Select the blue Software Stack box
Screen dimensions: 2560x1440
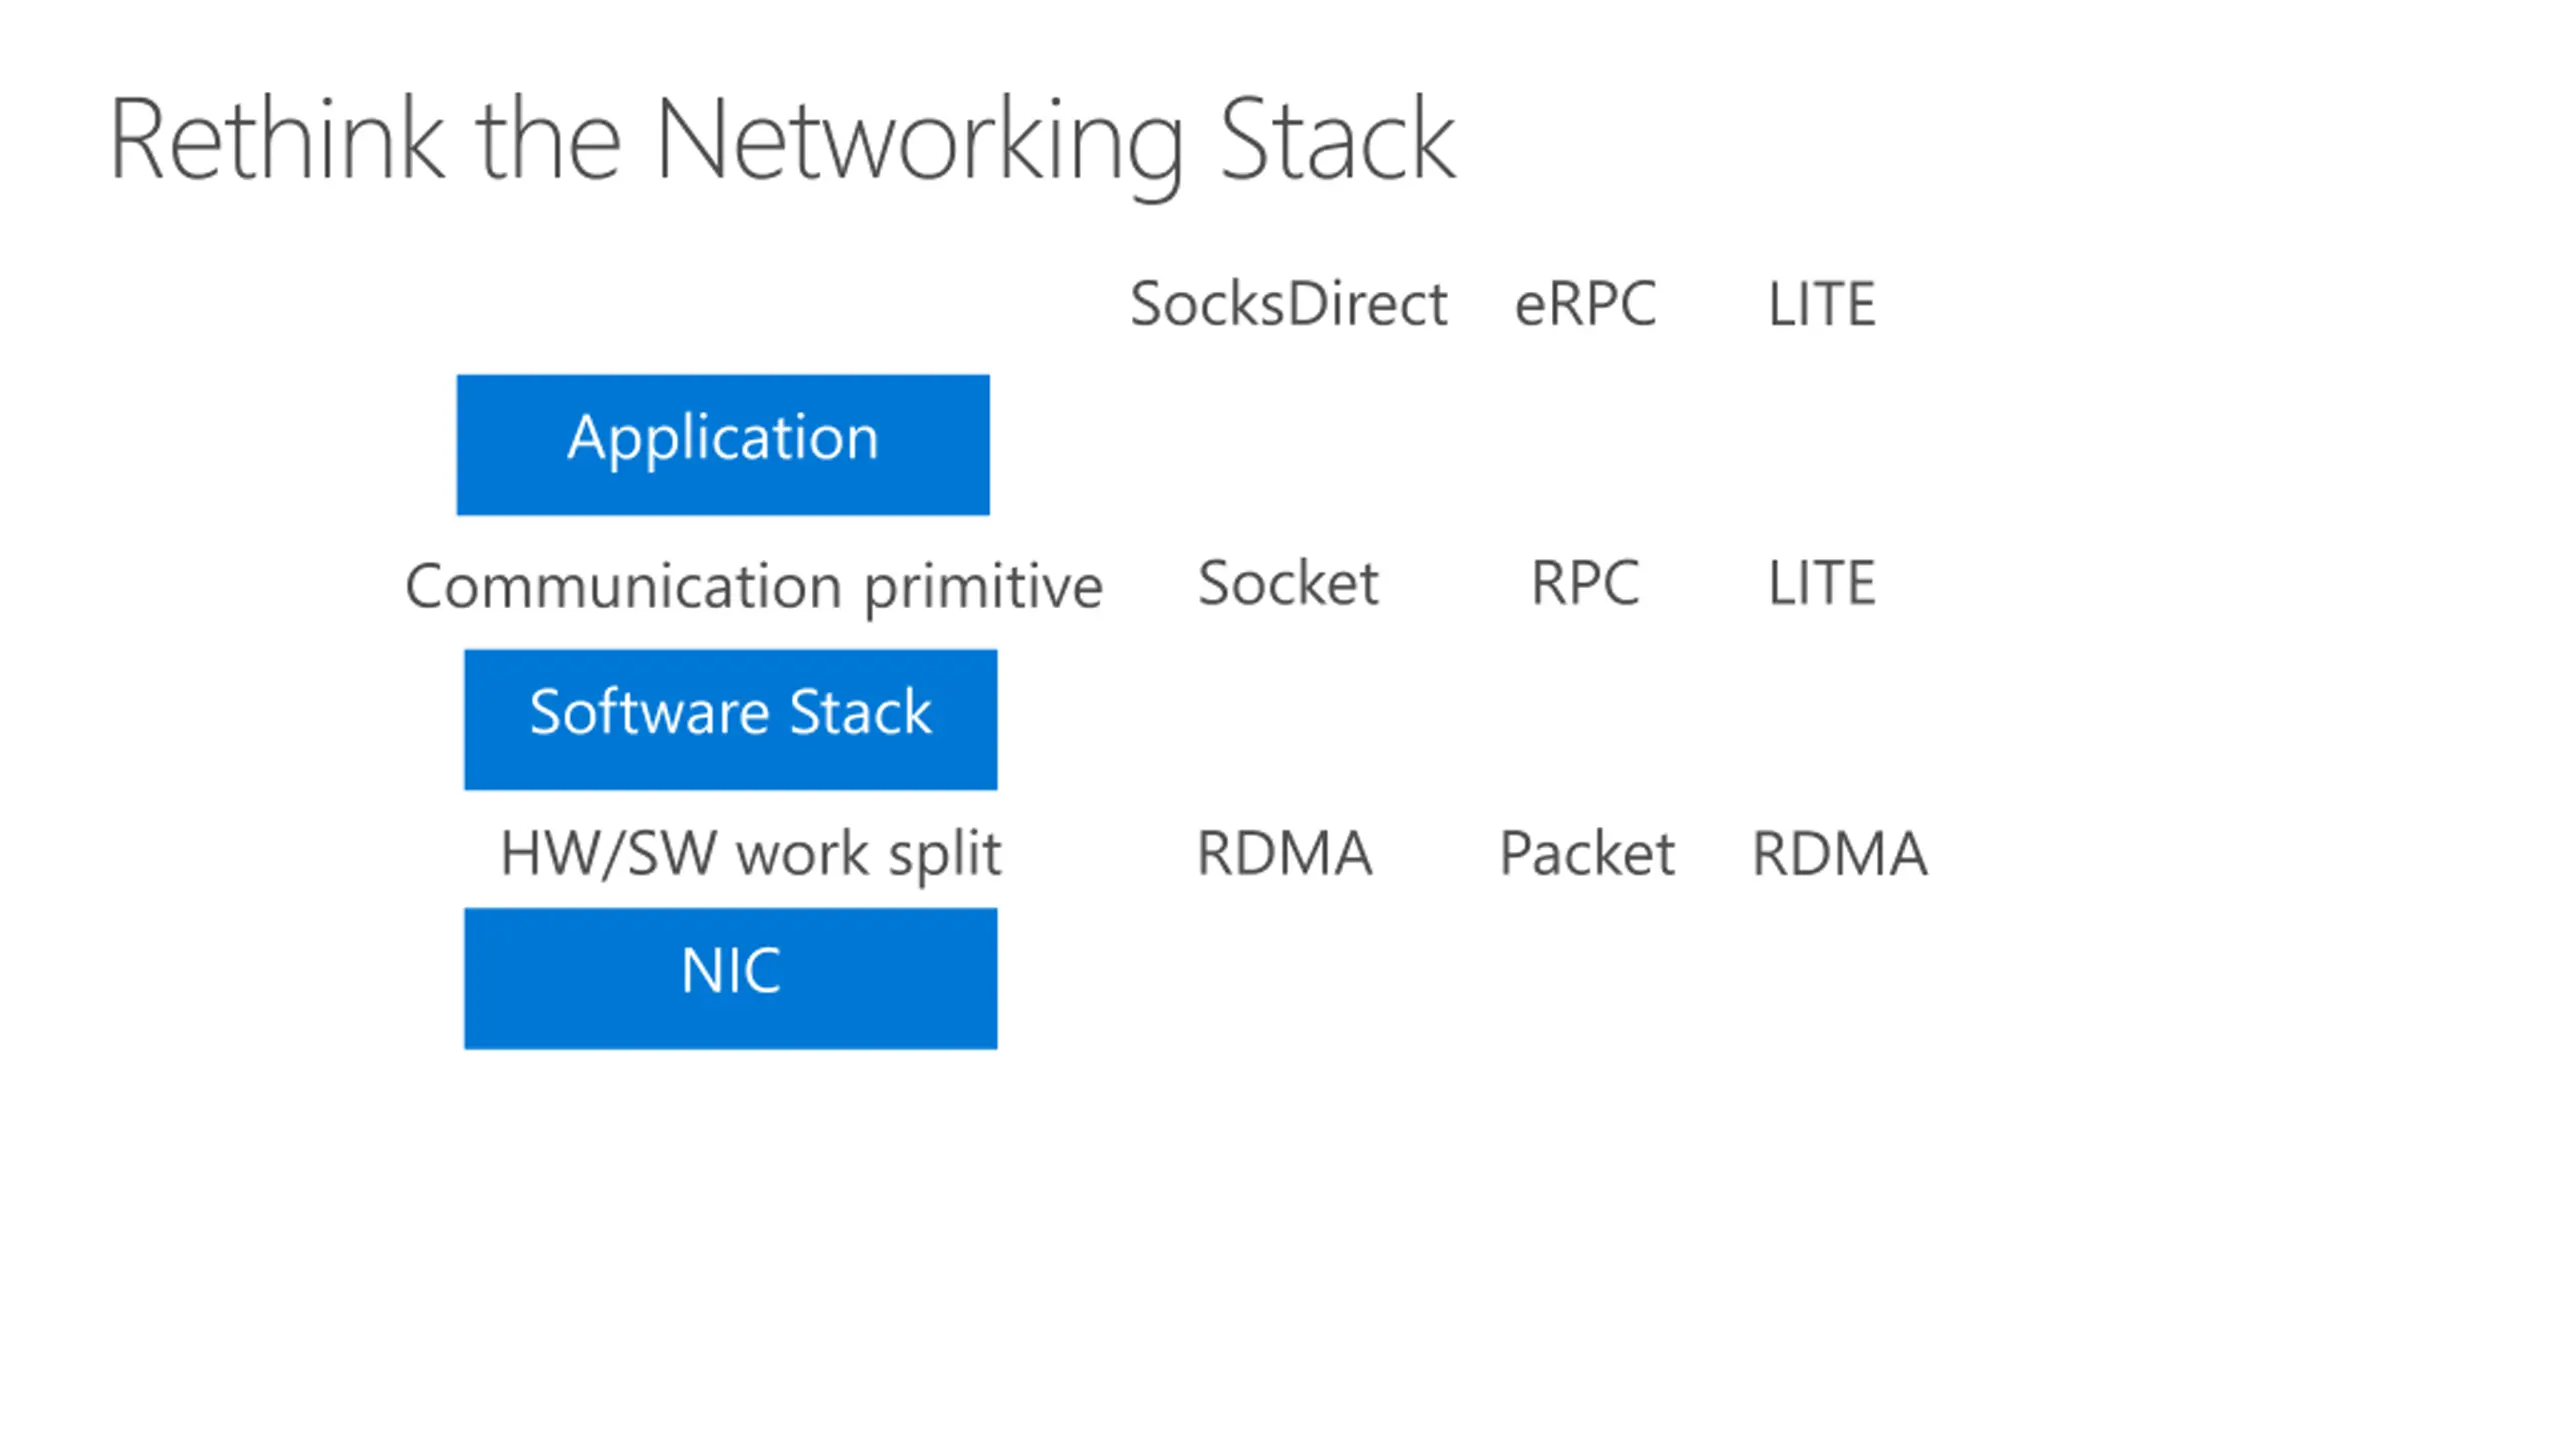point(730,719)
